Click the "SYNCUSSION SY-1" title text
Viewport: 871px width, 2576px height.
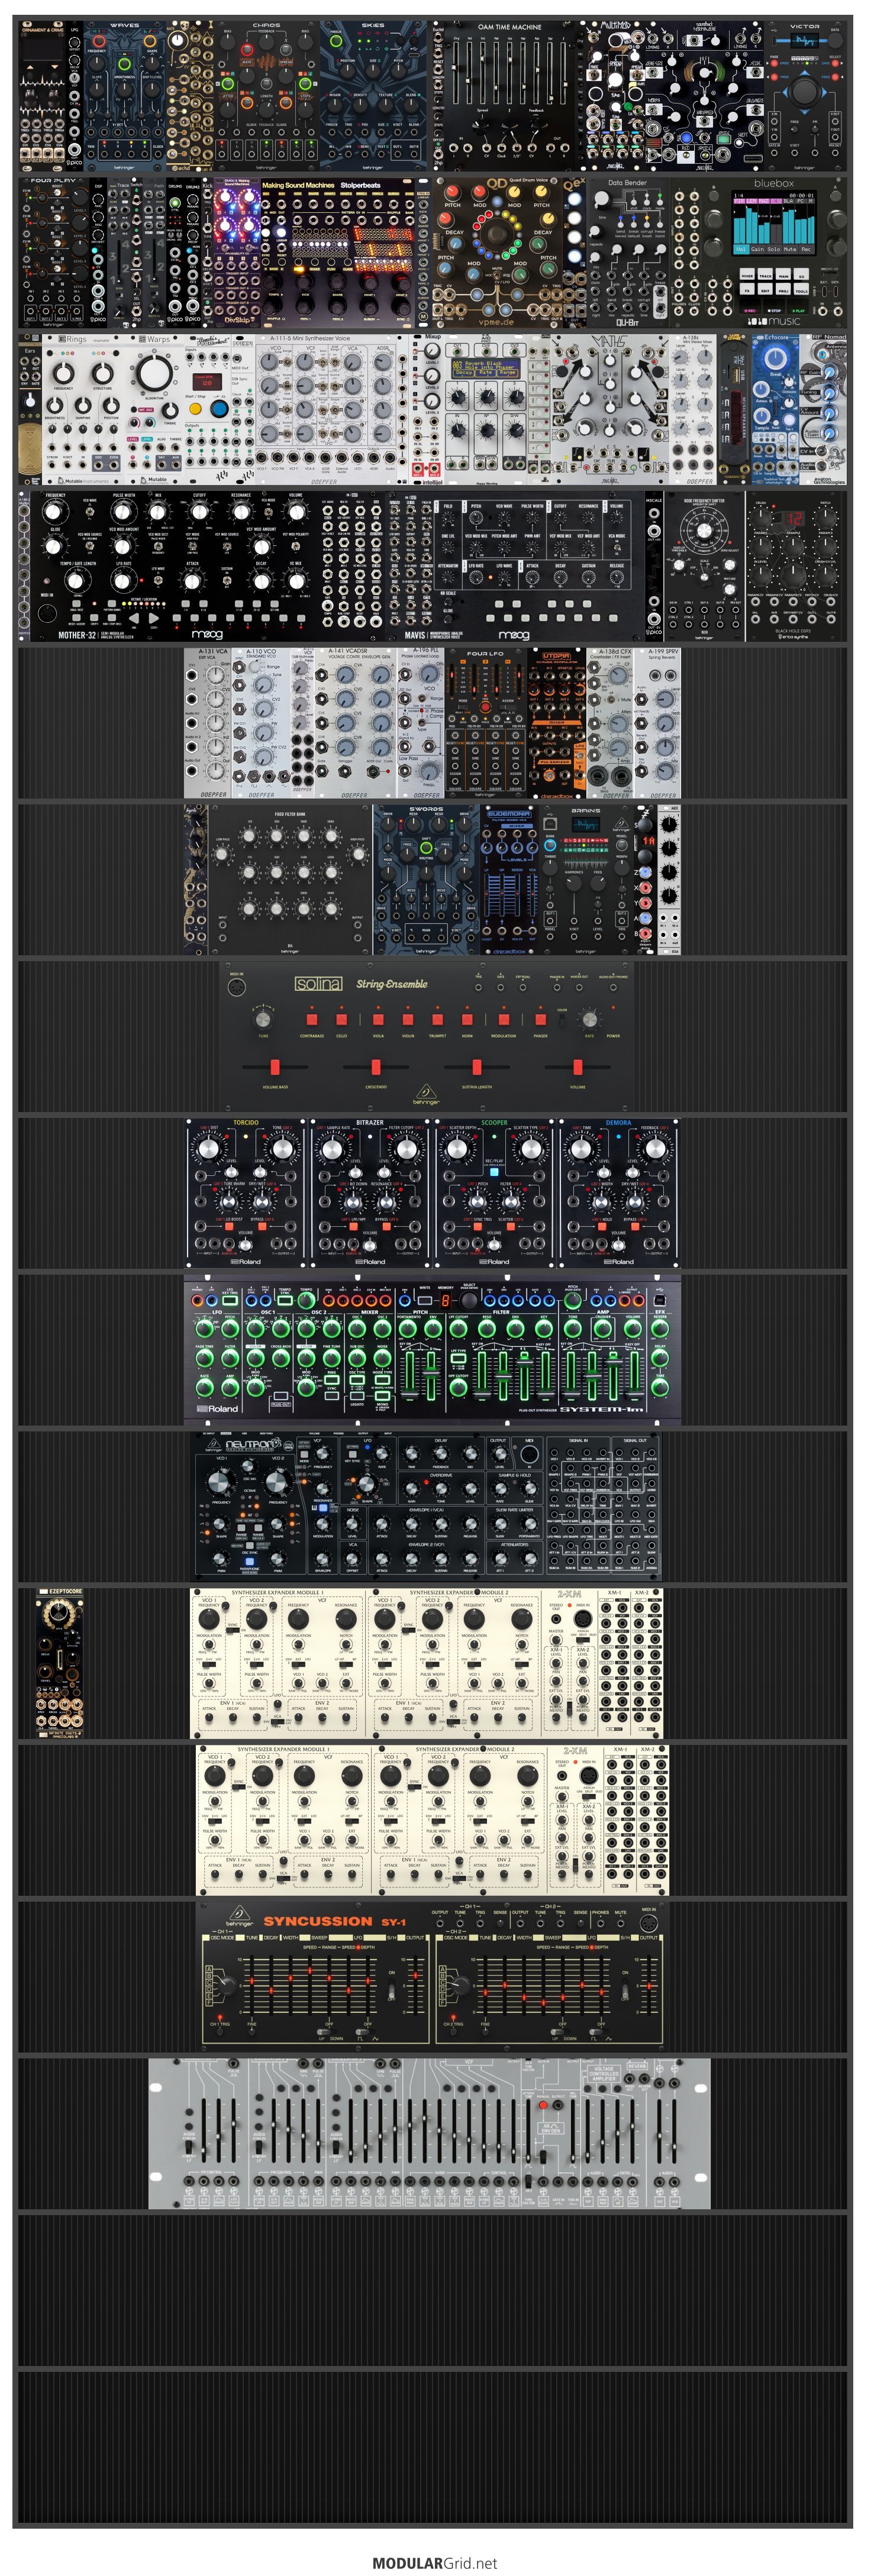[334, 1921]
